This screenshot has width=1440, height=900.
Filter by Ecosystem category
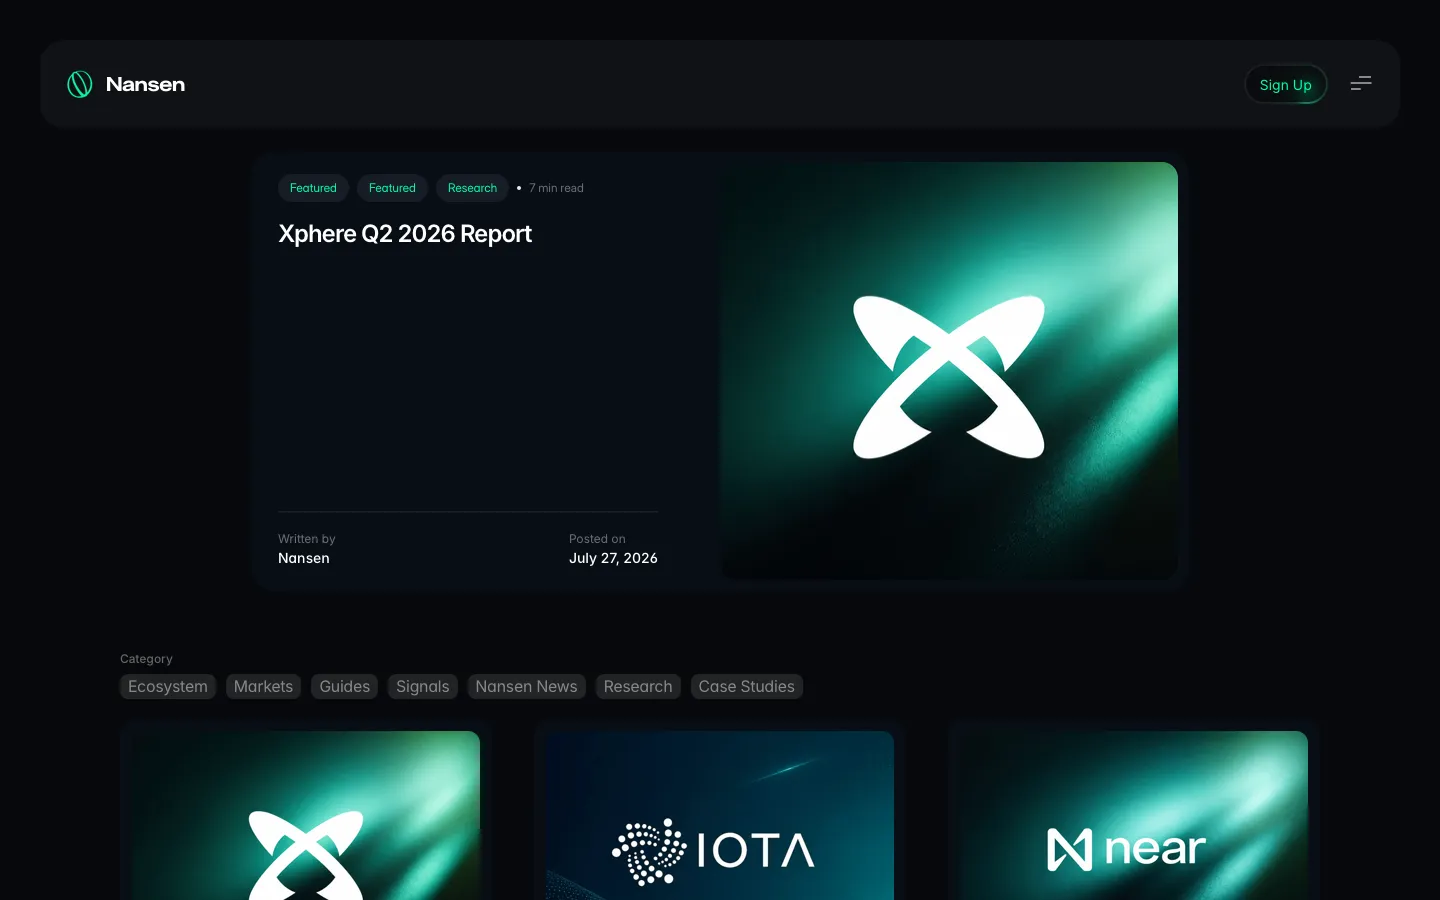[168, 686]
